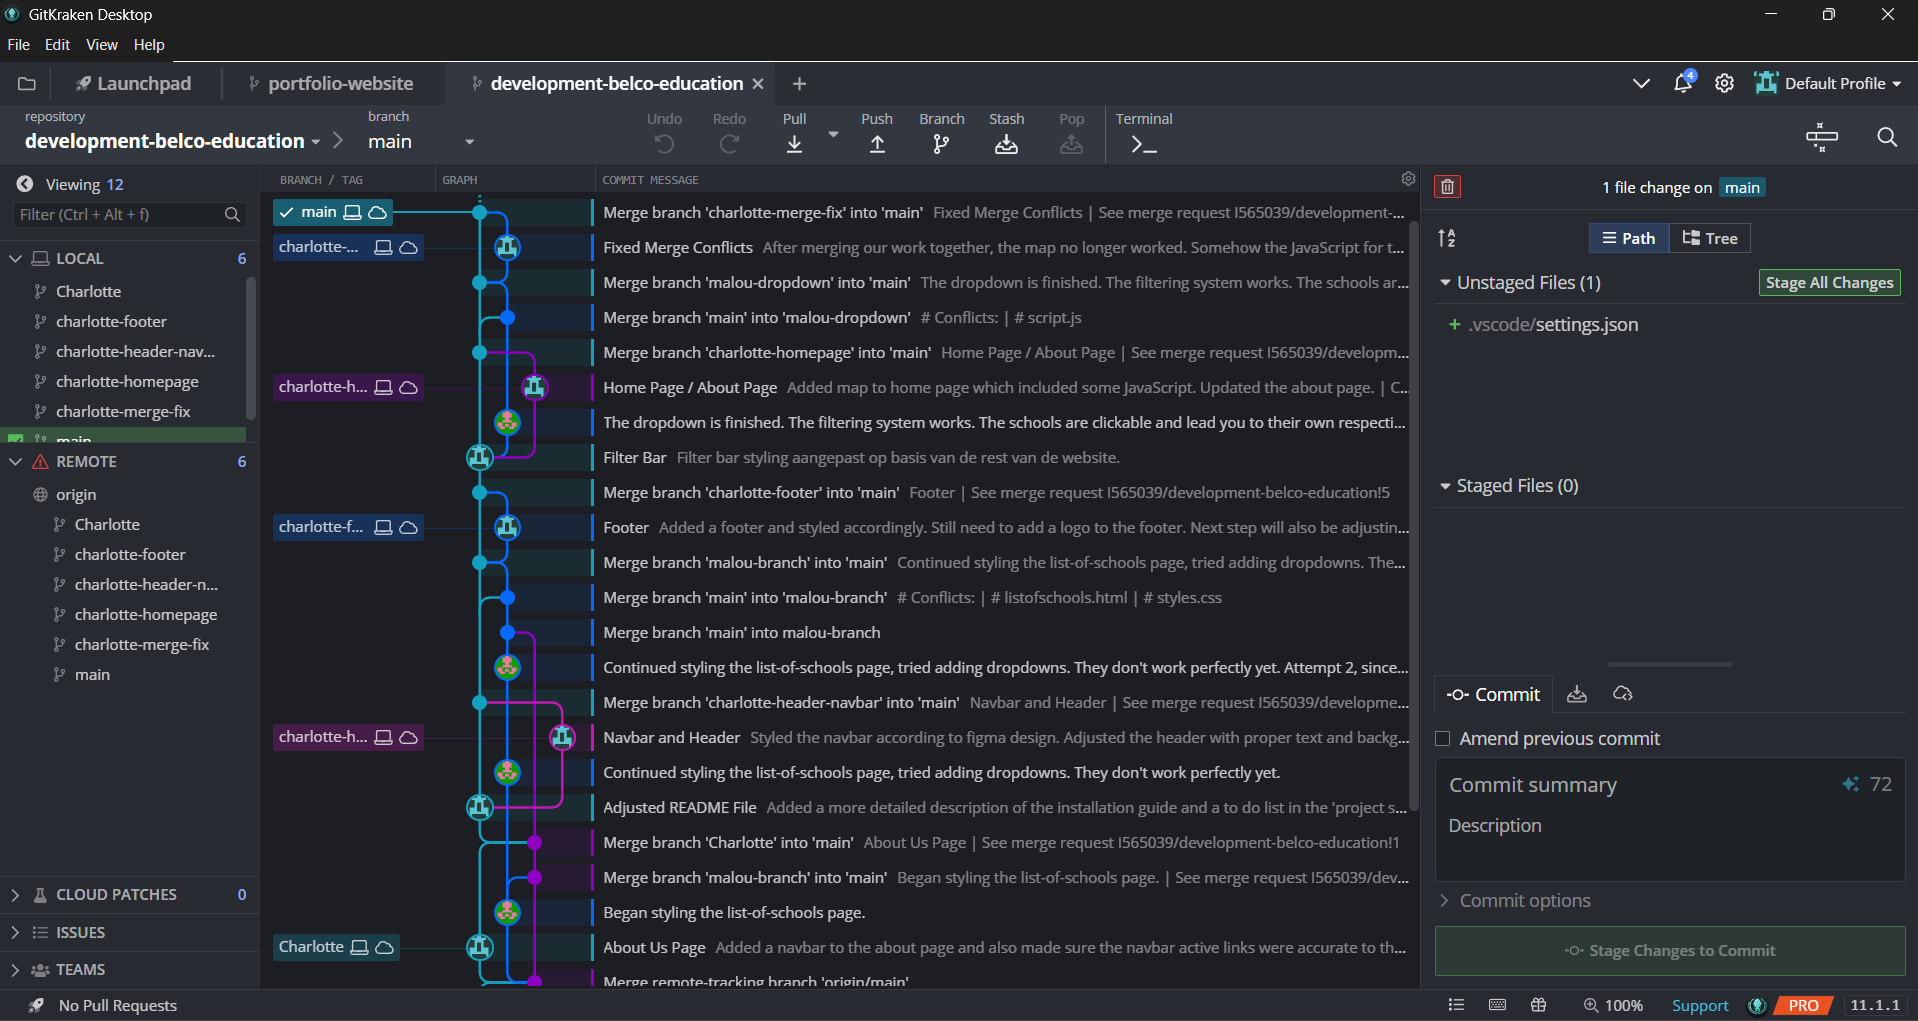The image size is (1918, 1021).
Task: Push commits using the Push icon
Action: pyautogui.click(x=877, y=144)
